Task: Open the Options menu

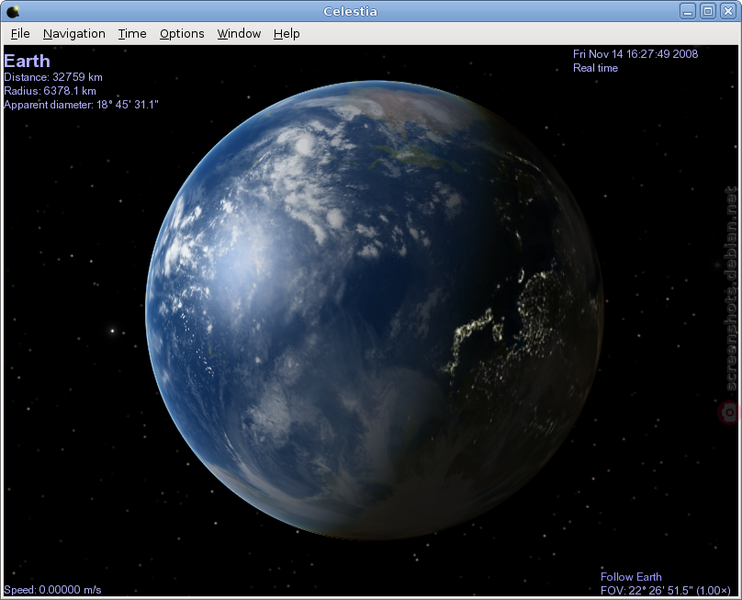Action: click(x=182, y=34)
